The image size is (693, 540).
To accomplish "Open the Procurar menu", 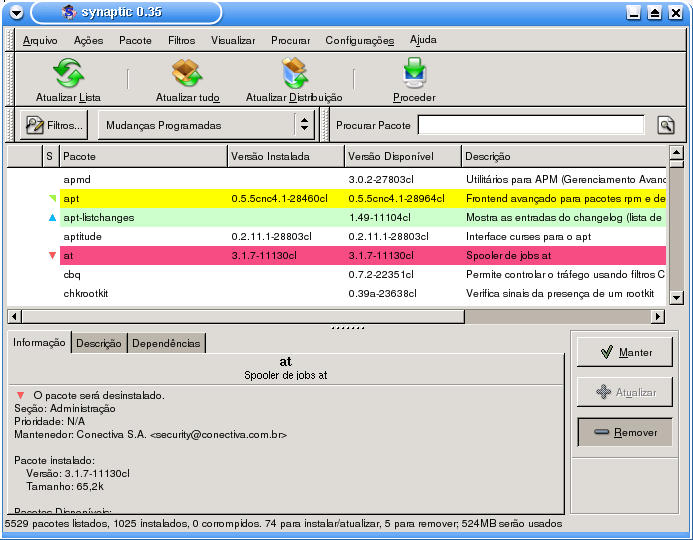I will coord(290,41).
